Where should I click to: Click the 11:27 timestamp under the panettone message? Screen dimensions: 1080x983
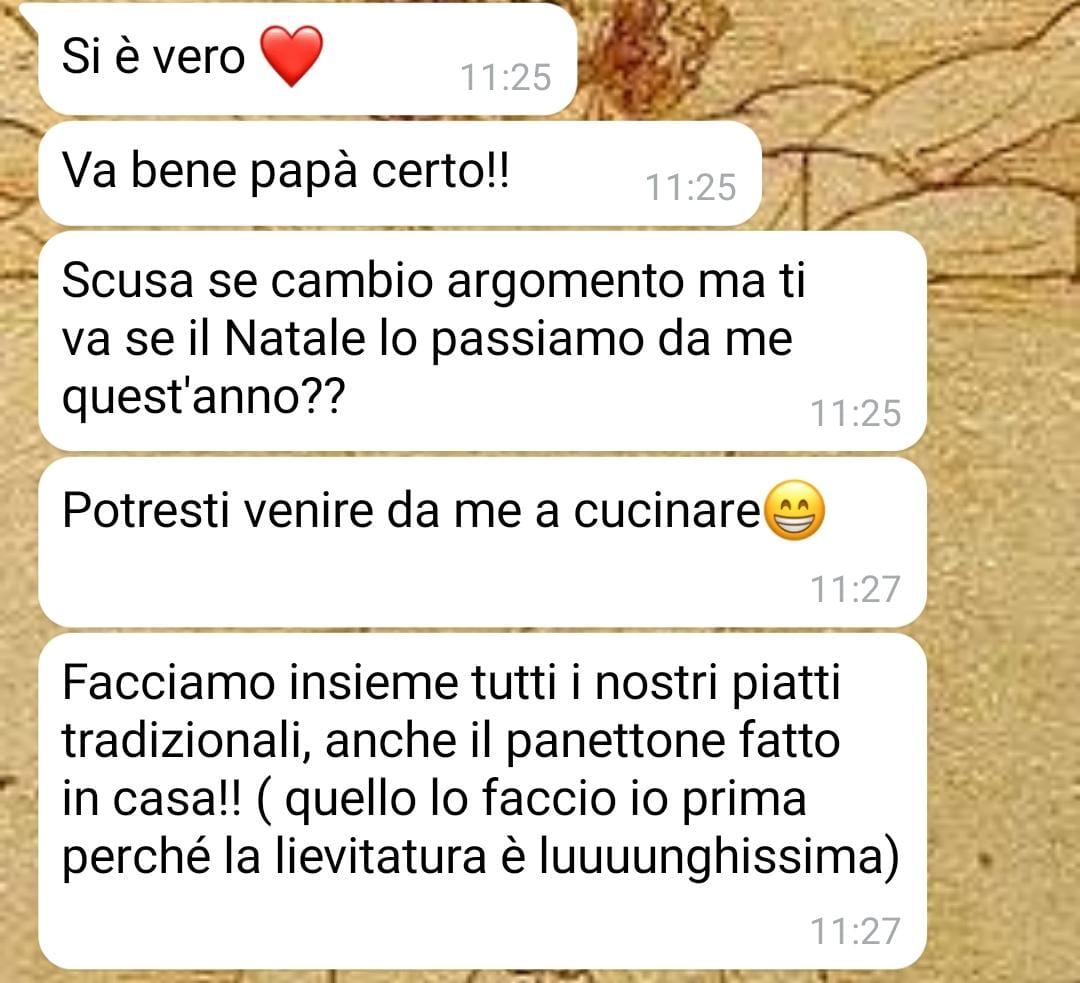tap(855, 931)
